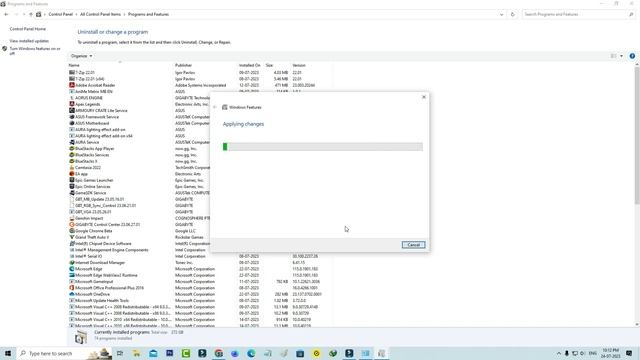Click the taskbar clock and date
This screenshot has width=640, height=360.
click(610, 353)
